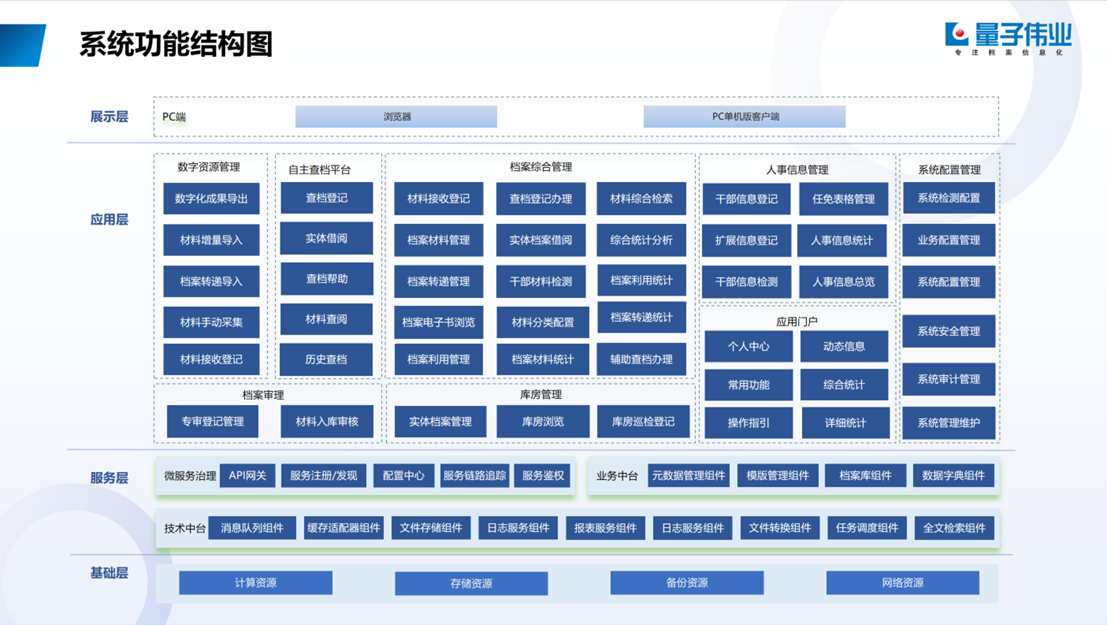Click the 干部信息检测 box
This screenshot has width=1107, height=625.
pyautogui.click(x=746, y=282)
